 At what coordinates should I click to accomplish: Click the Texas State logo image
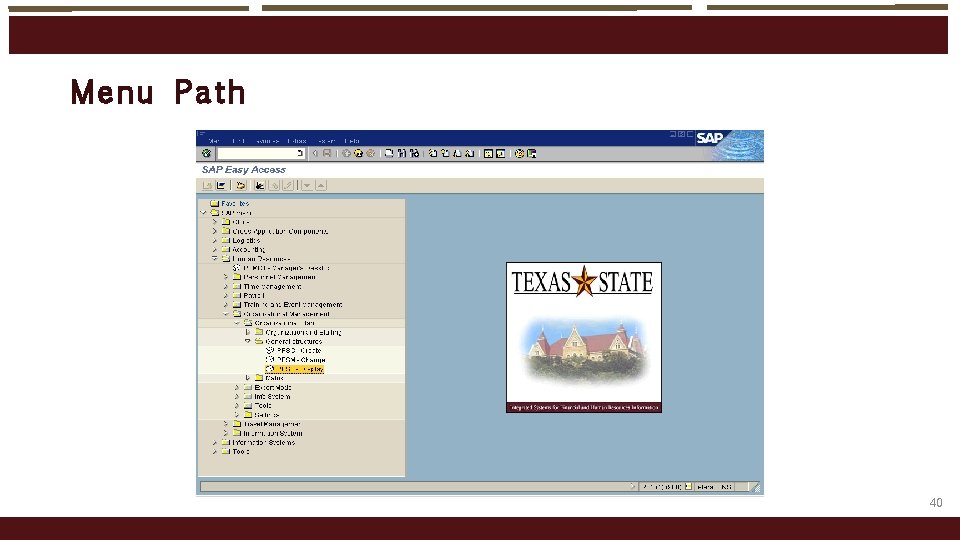pos(583,337)
